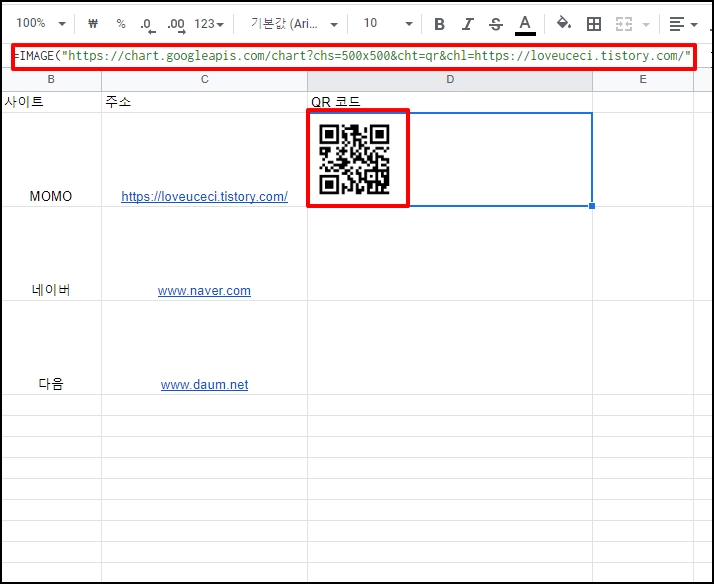
Task: Open the font family dropdown
Action: (294, 24)
